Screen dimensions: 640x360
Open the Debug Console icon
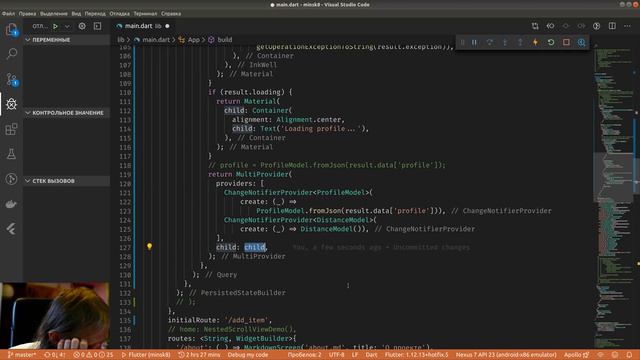(98, 26)
